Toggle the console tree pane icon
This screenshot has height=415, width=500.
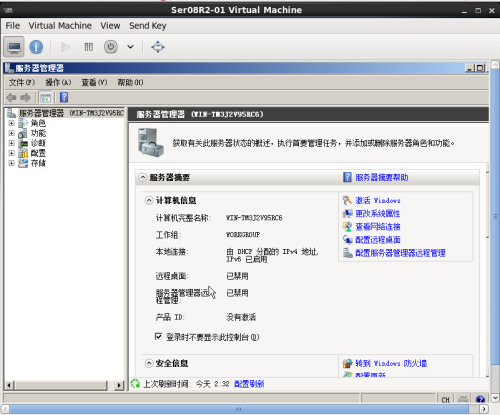coord(45,98)
